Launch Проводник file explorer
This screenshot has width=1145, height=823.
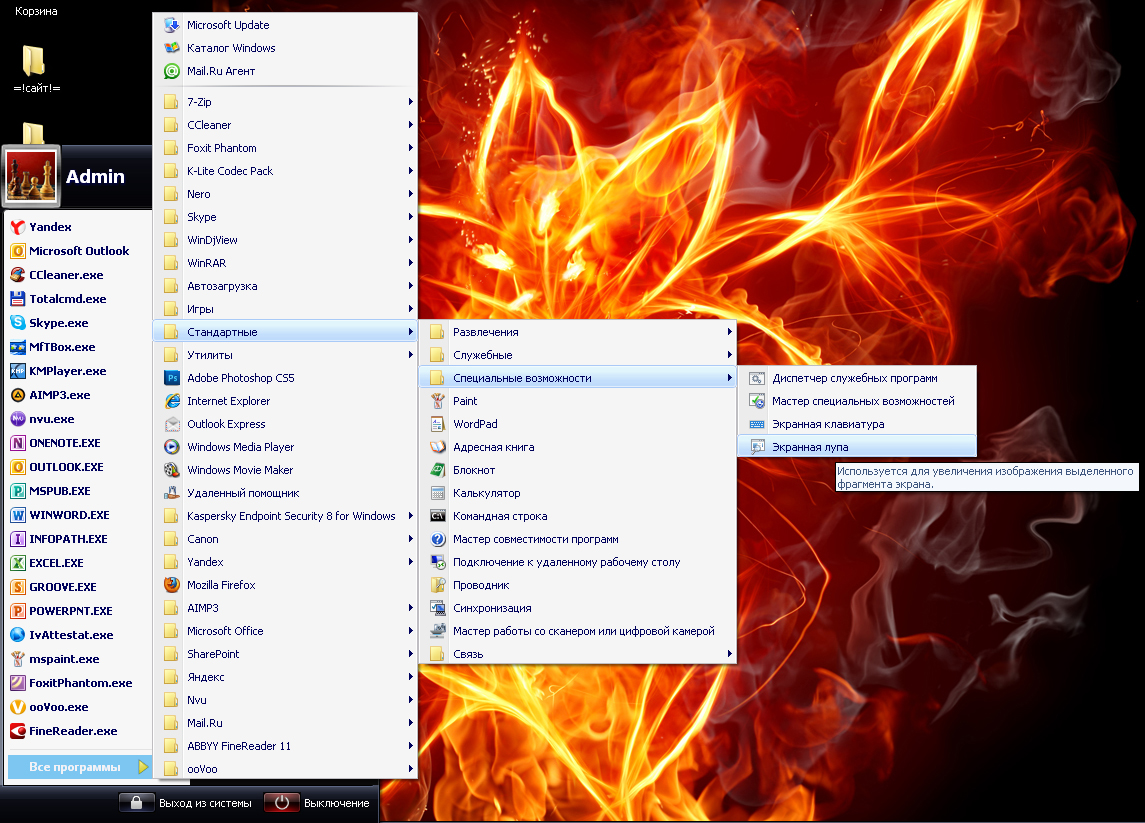578,585
